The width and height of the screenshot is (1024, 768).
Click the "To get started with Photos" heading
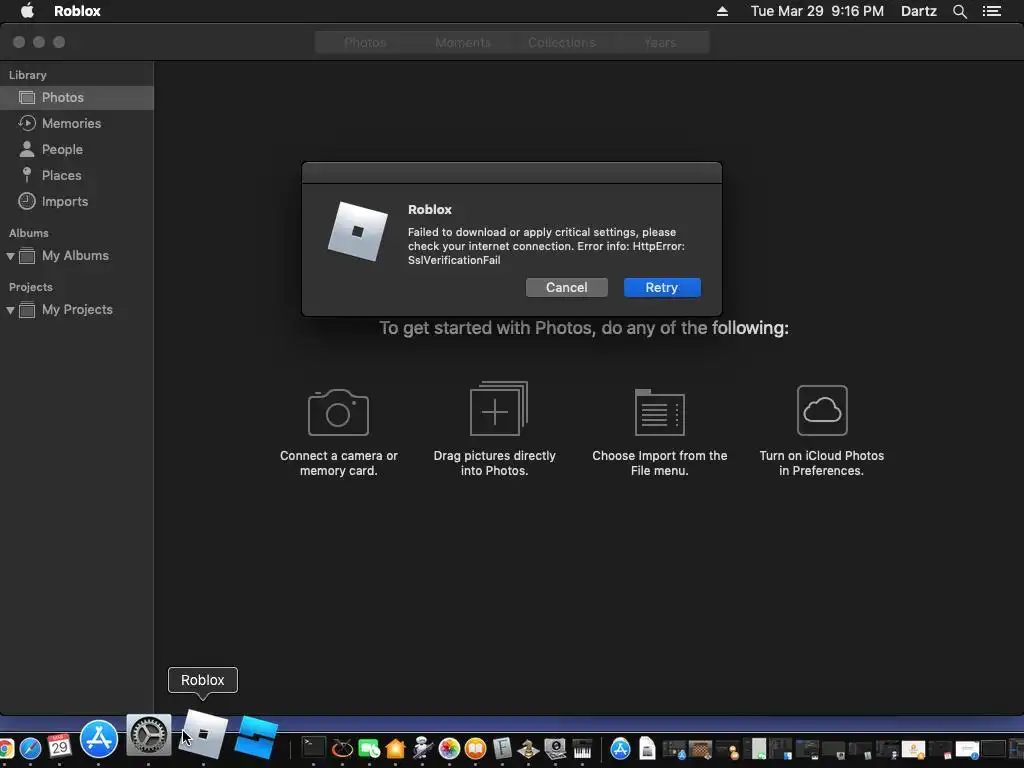[584, 328]
